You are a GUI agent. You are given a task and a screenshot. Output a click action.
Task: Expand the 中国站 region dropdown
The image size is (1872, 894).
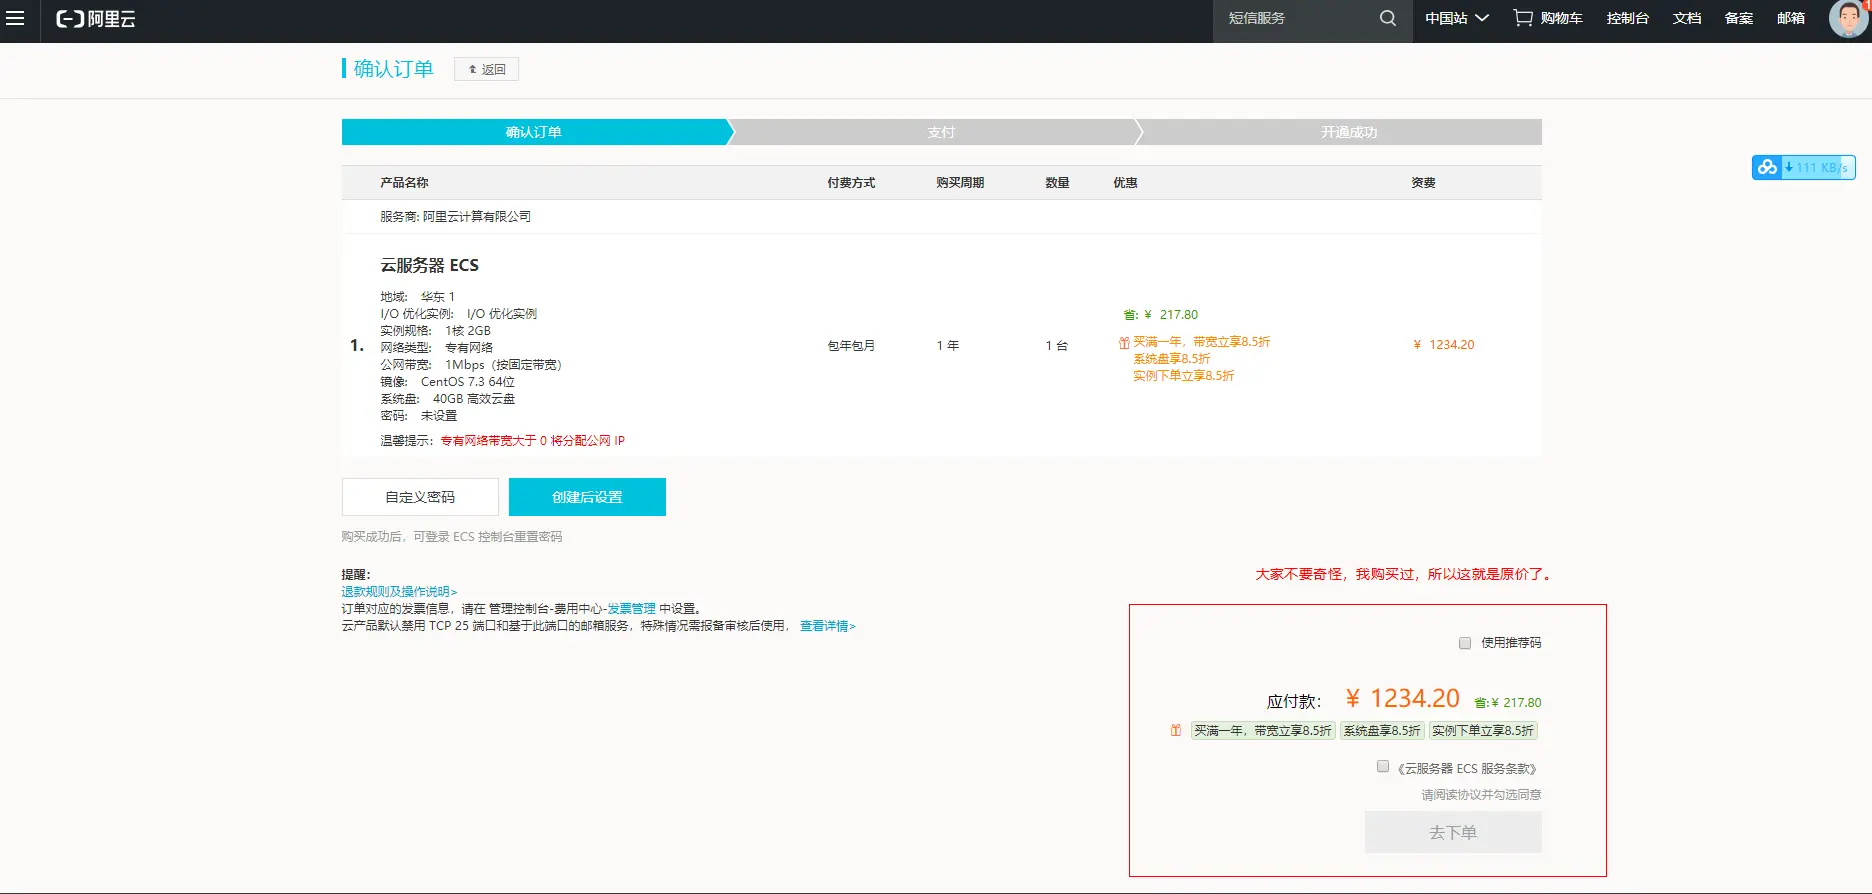pos(1457,18)
